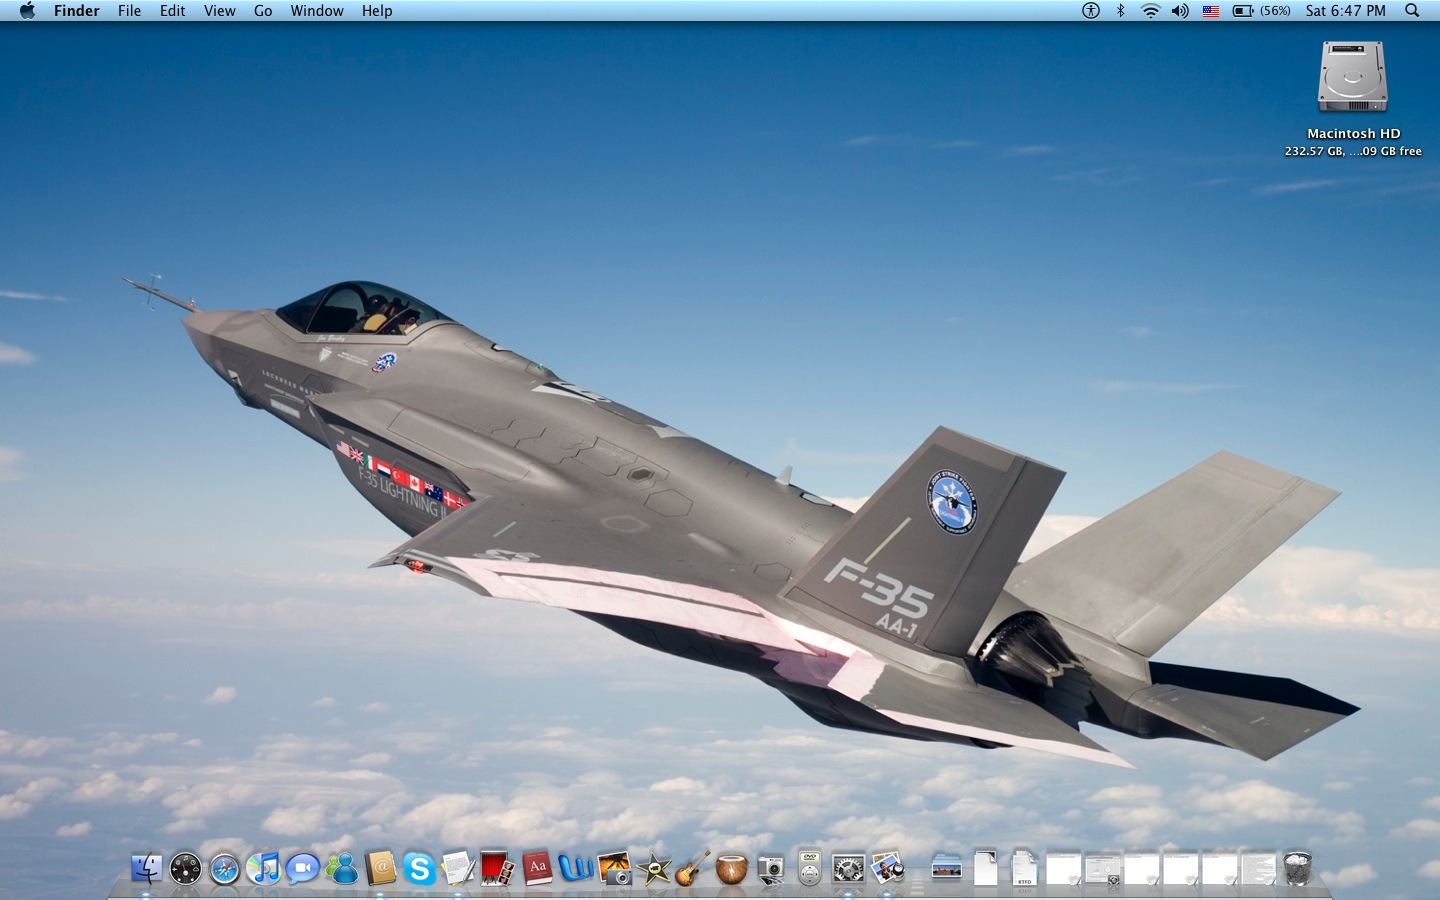Viewport: 1440px width, 900px height.
Task: Open the Dashboard gauge icon in Dock
Action: (186, 868)
